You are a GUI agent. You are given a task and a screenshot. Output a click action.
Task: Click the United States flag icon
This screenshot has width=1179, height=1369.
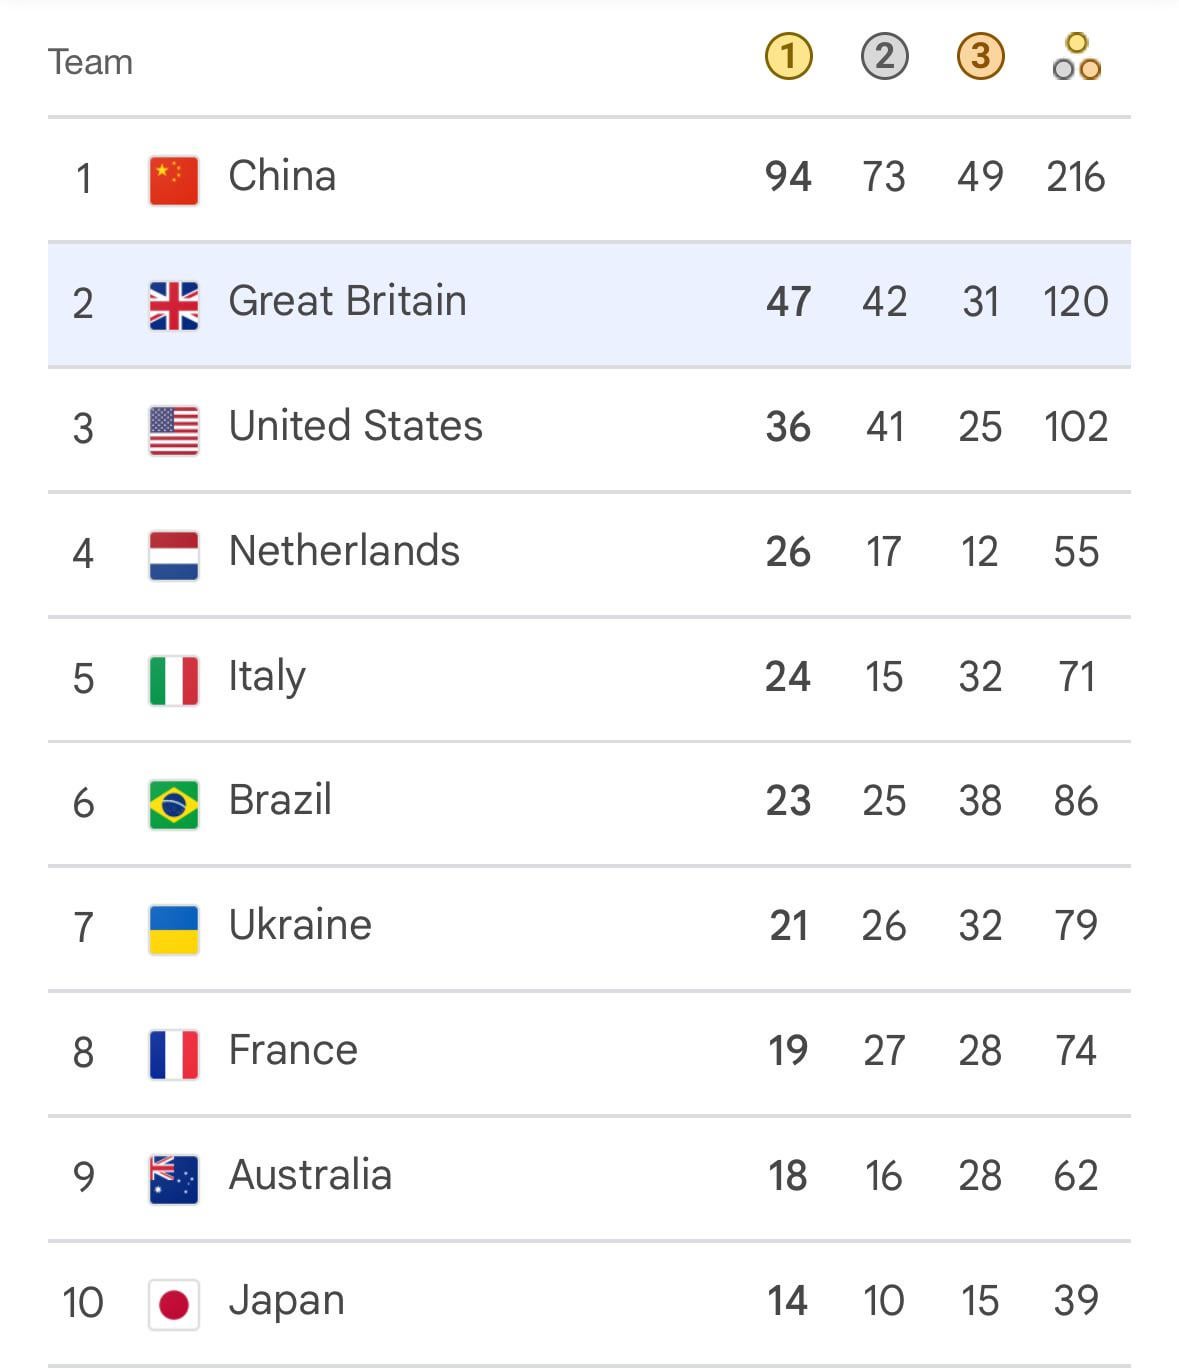pyautogui.click(x=174, y=430)
